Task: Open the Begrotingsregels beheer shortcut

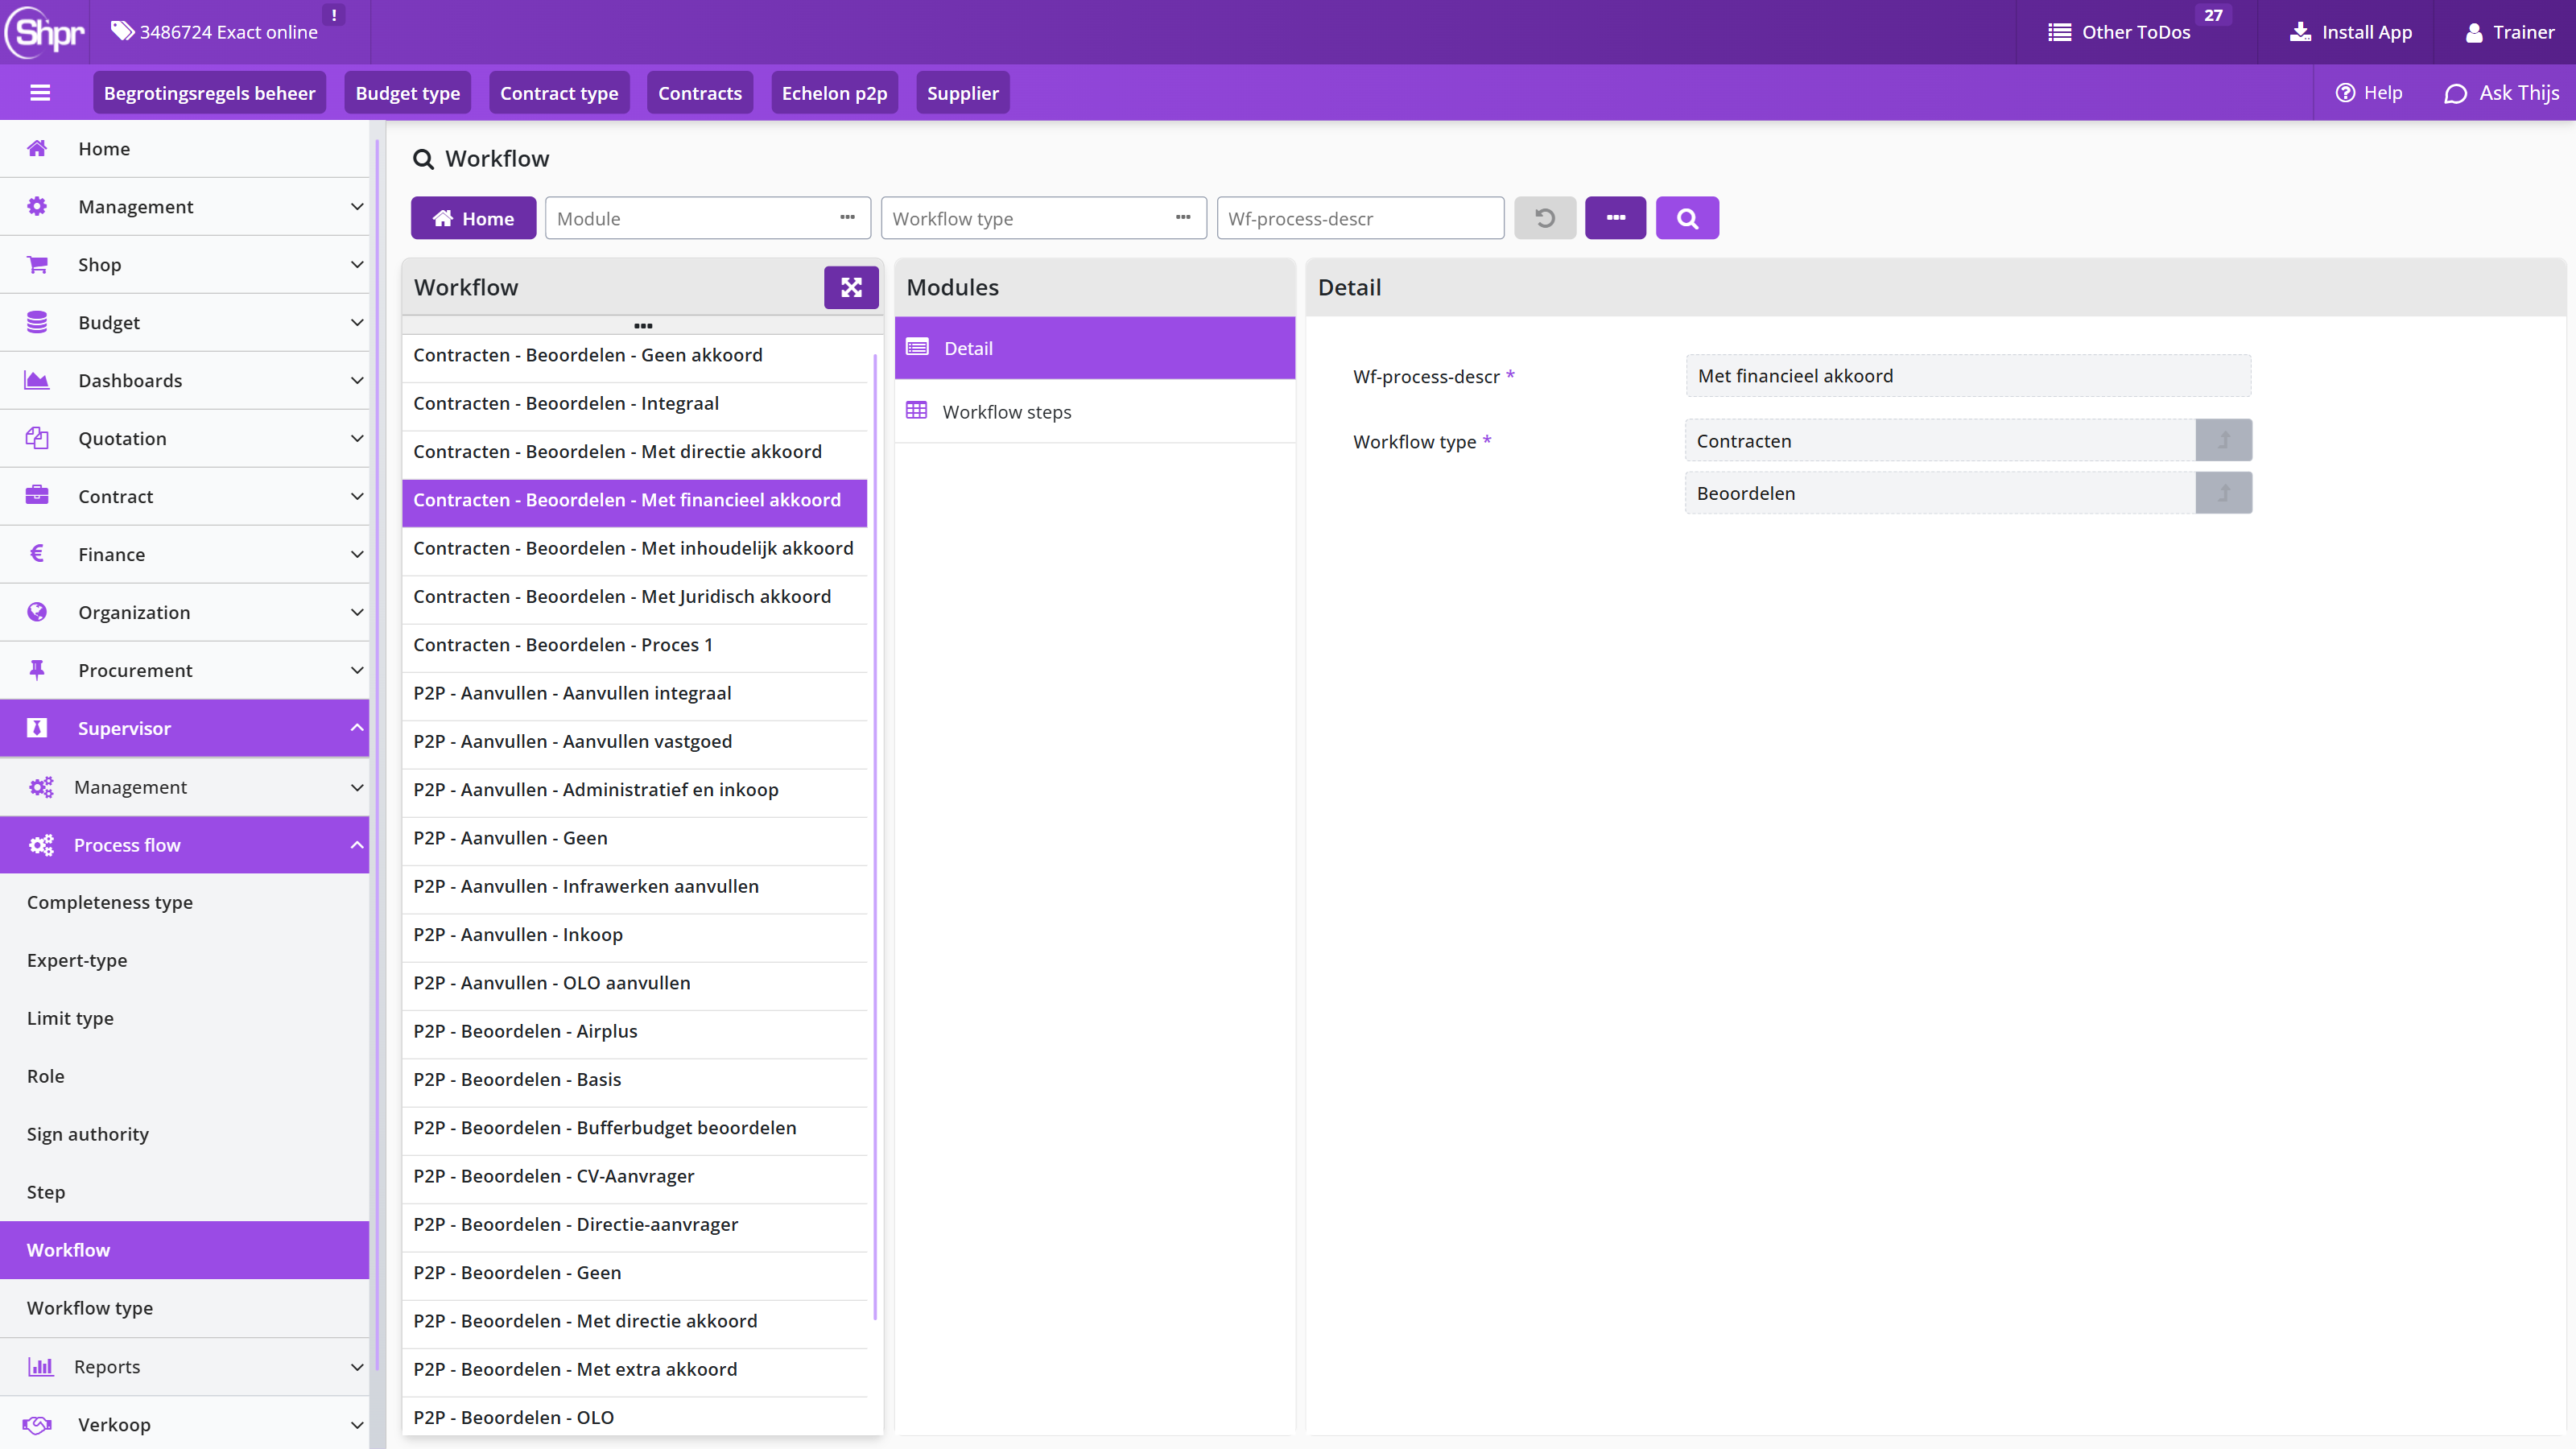Action: pos(210,93)
